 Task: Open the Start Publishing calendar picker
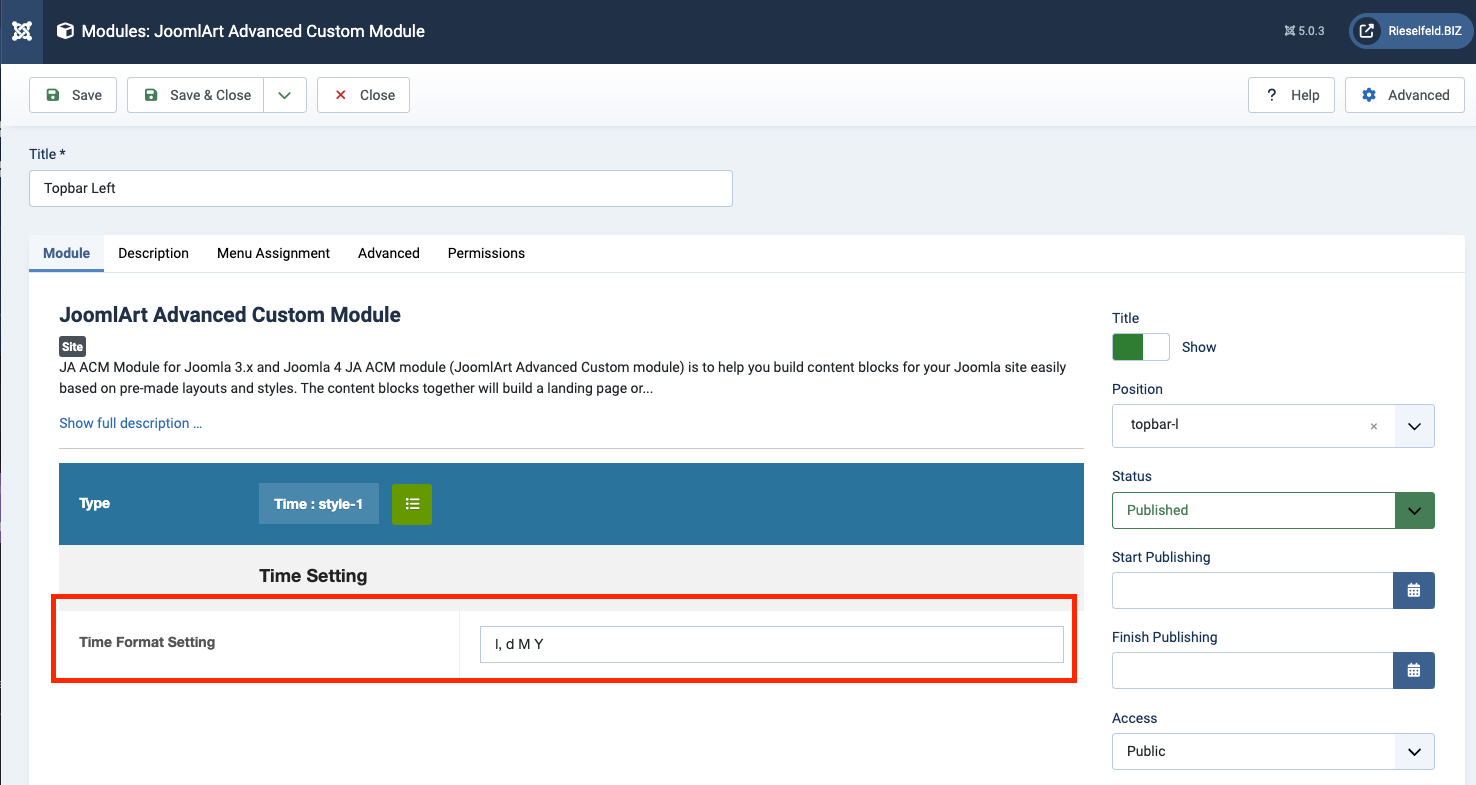coord(1414,591)
